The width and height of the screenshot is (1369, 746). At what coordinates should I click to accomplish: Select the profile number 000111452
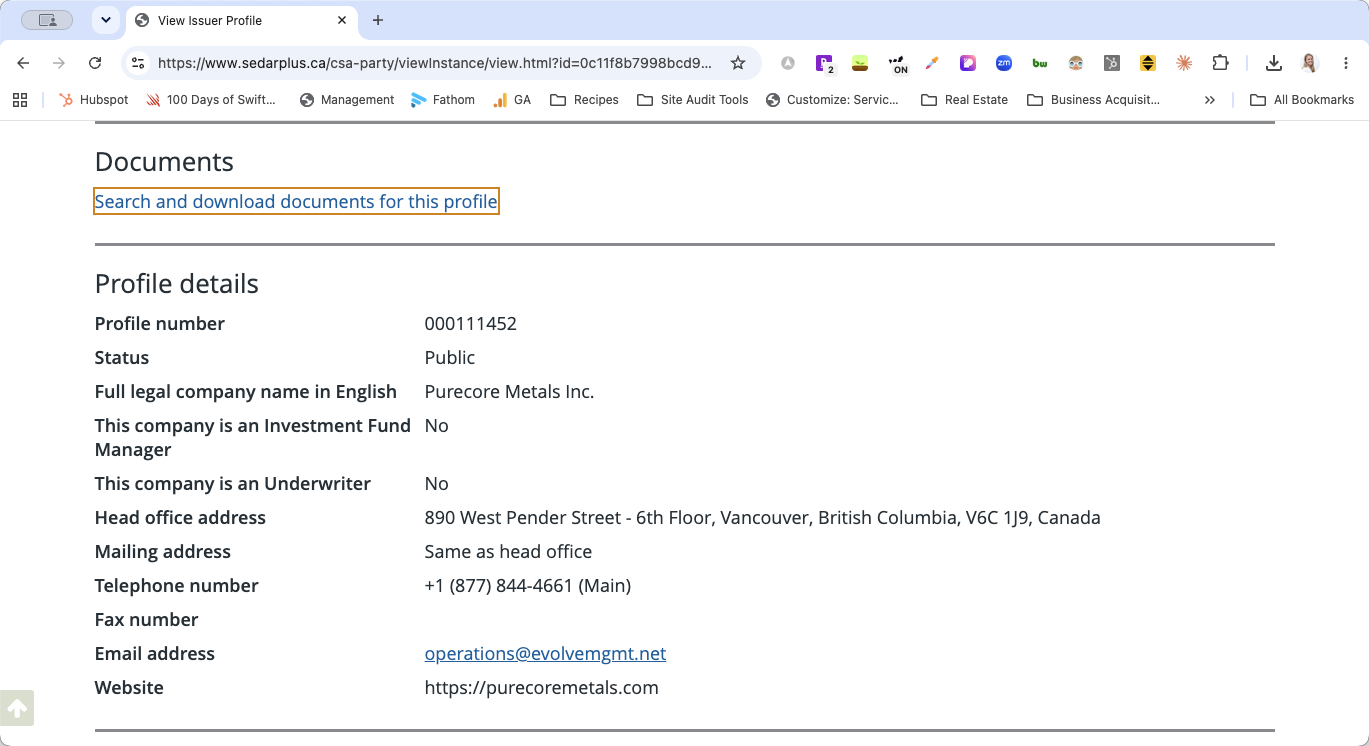click(x=471, y=324)
